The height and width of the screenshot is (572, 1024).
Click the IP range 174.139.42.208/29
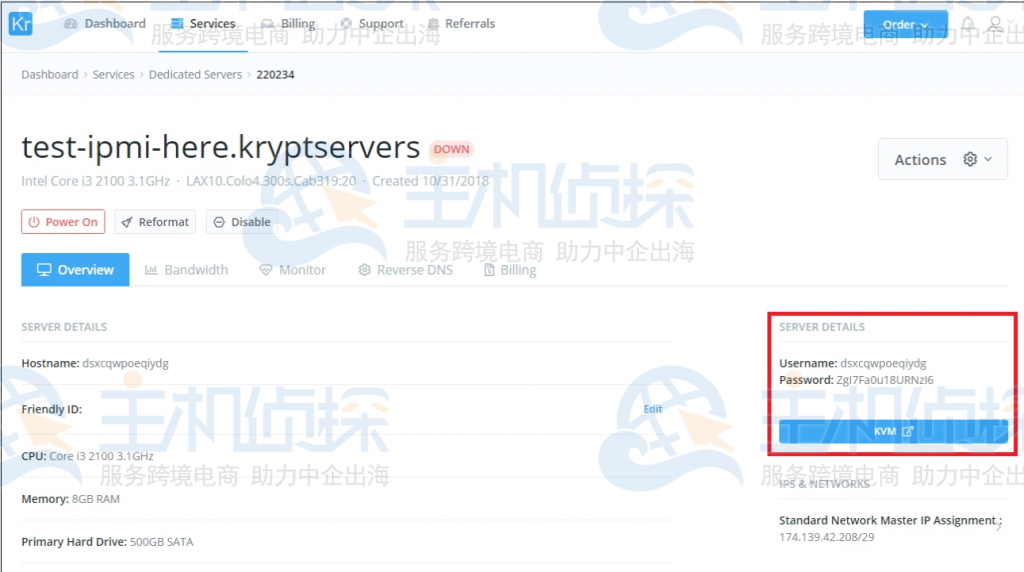pos(826,537)
